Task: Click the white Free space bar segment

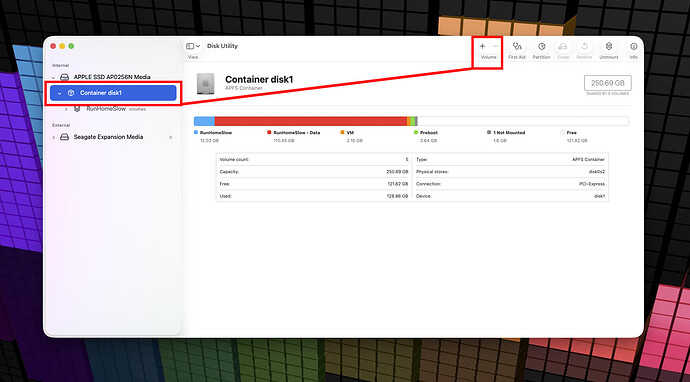Action: [x=523, y=121]
